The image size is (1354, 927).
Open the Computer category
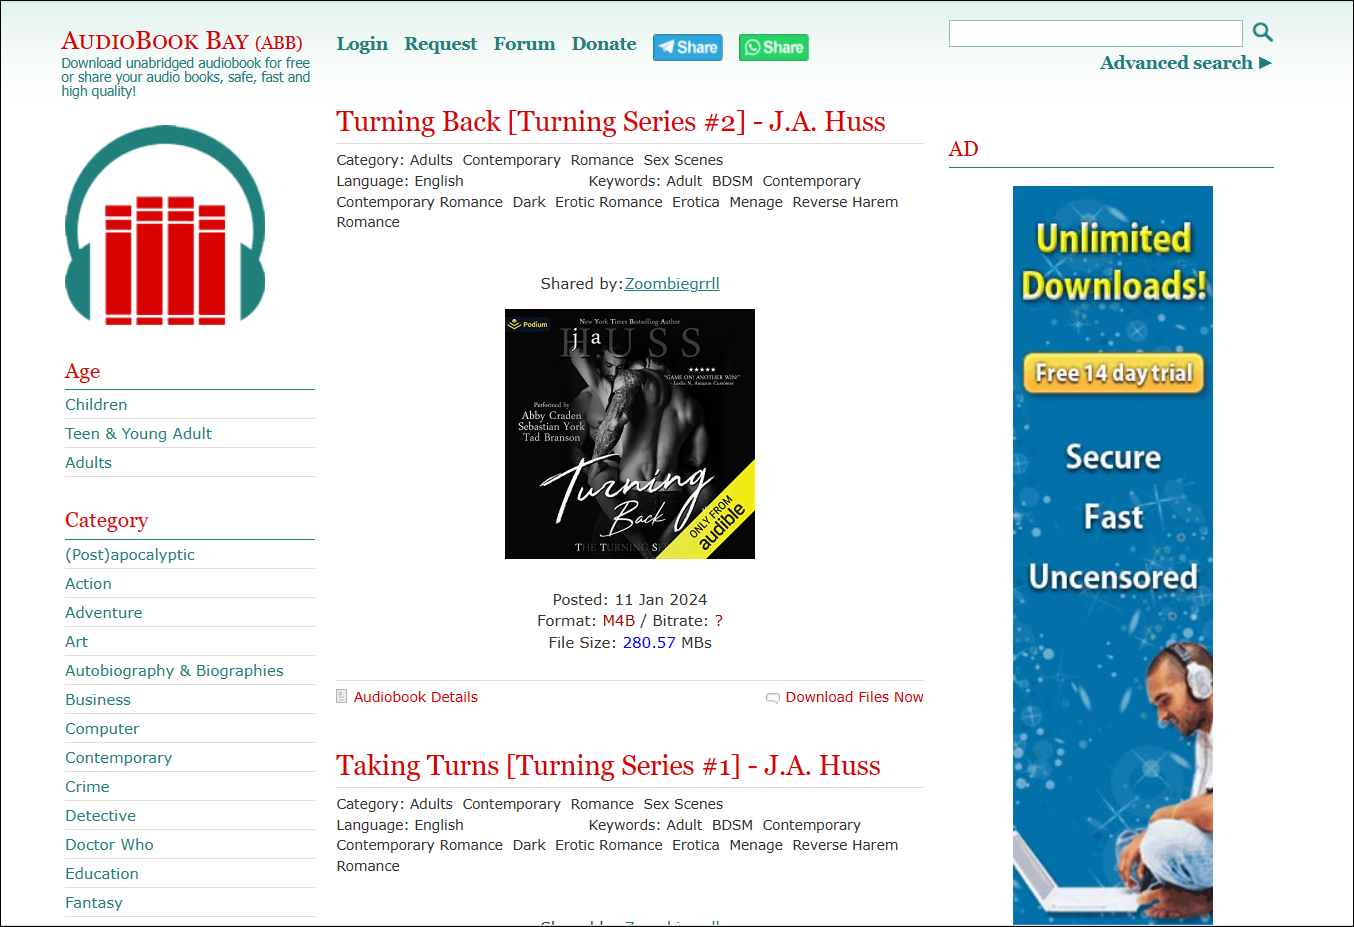pyautogui.click(x=103, y=729)
